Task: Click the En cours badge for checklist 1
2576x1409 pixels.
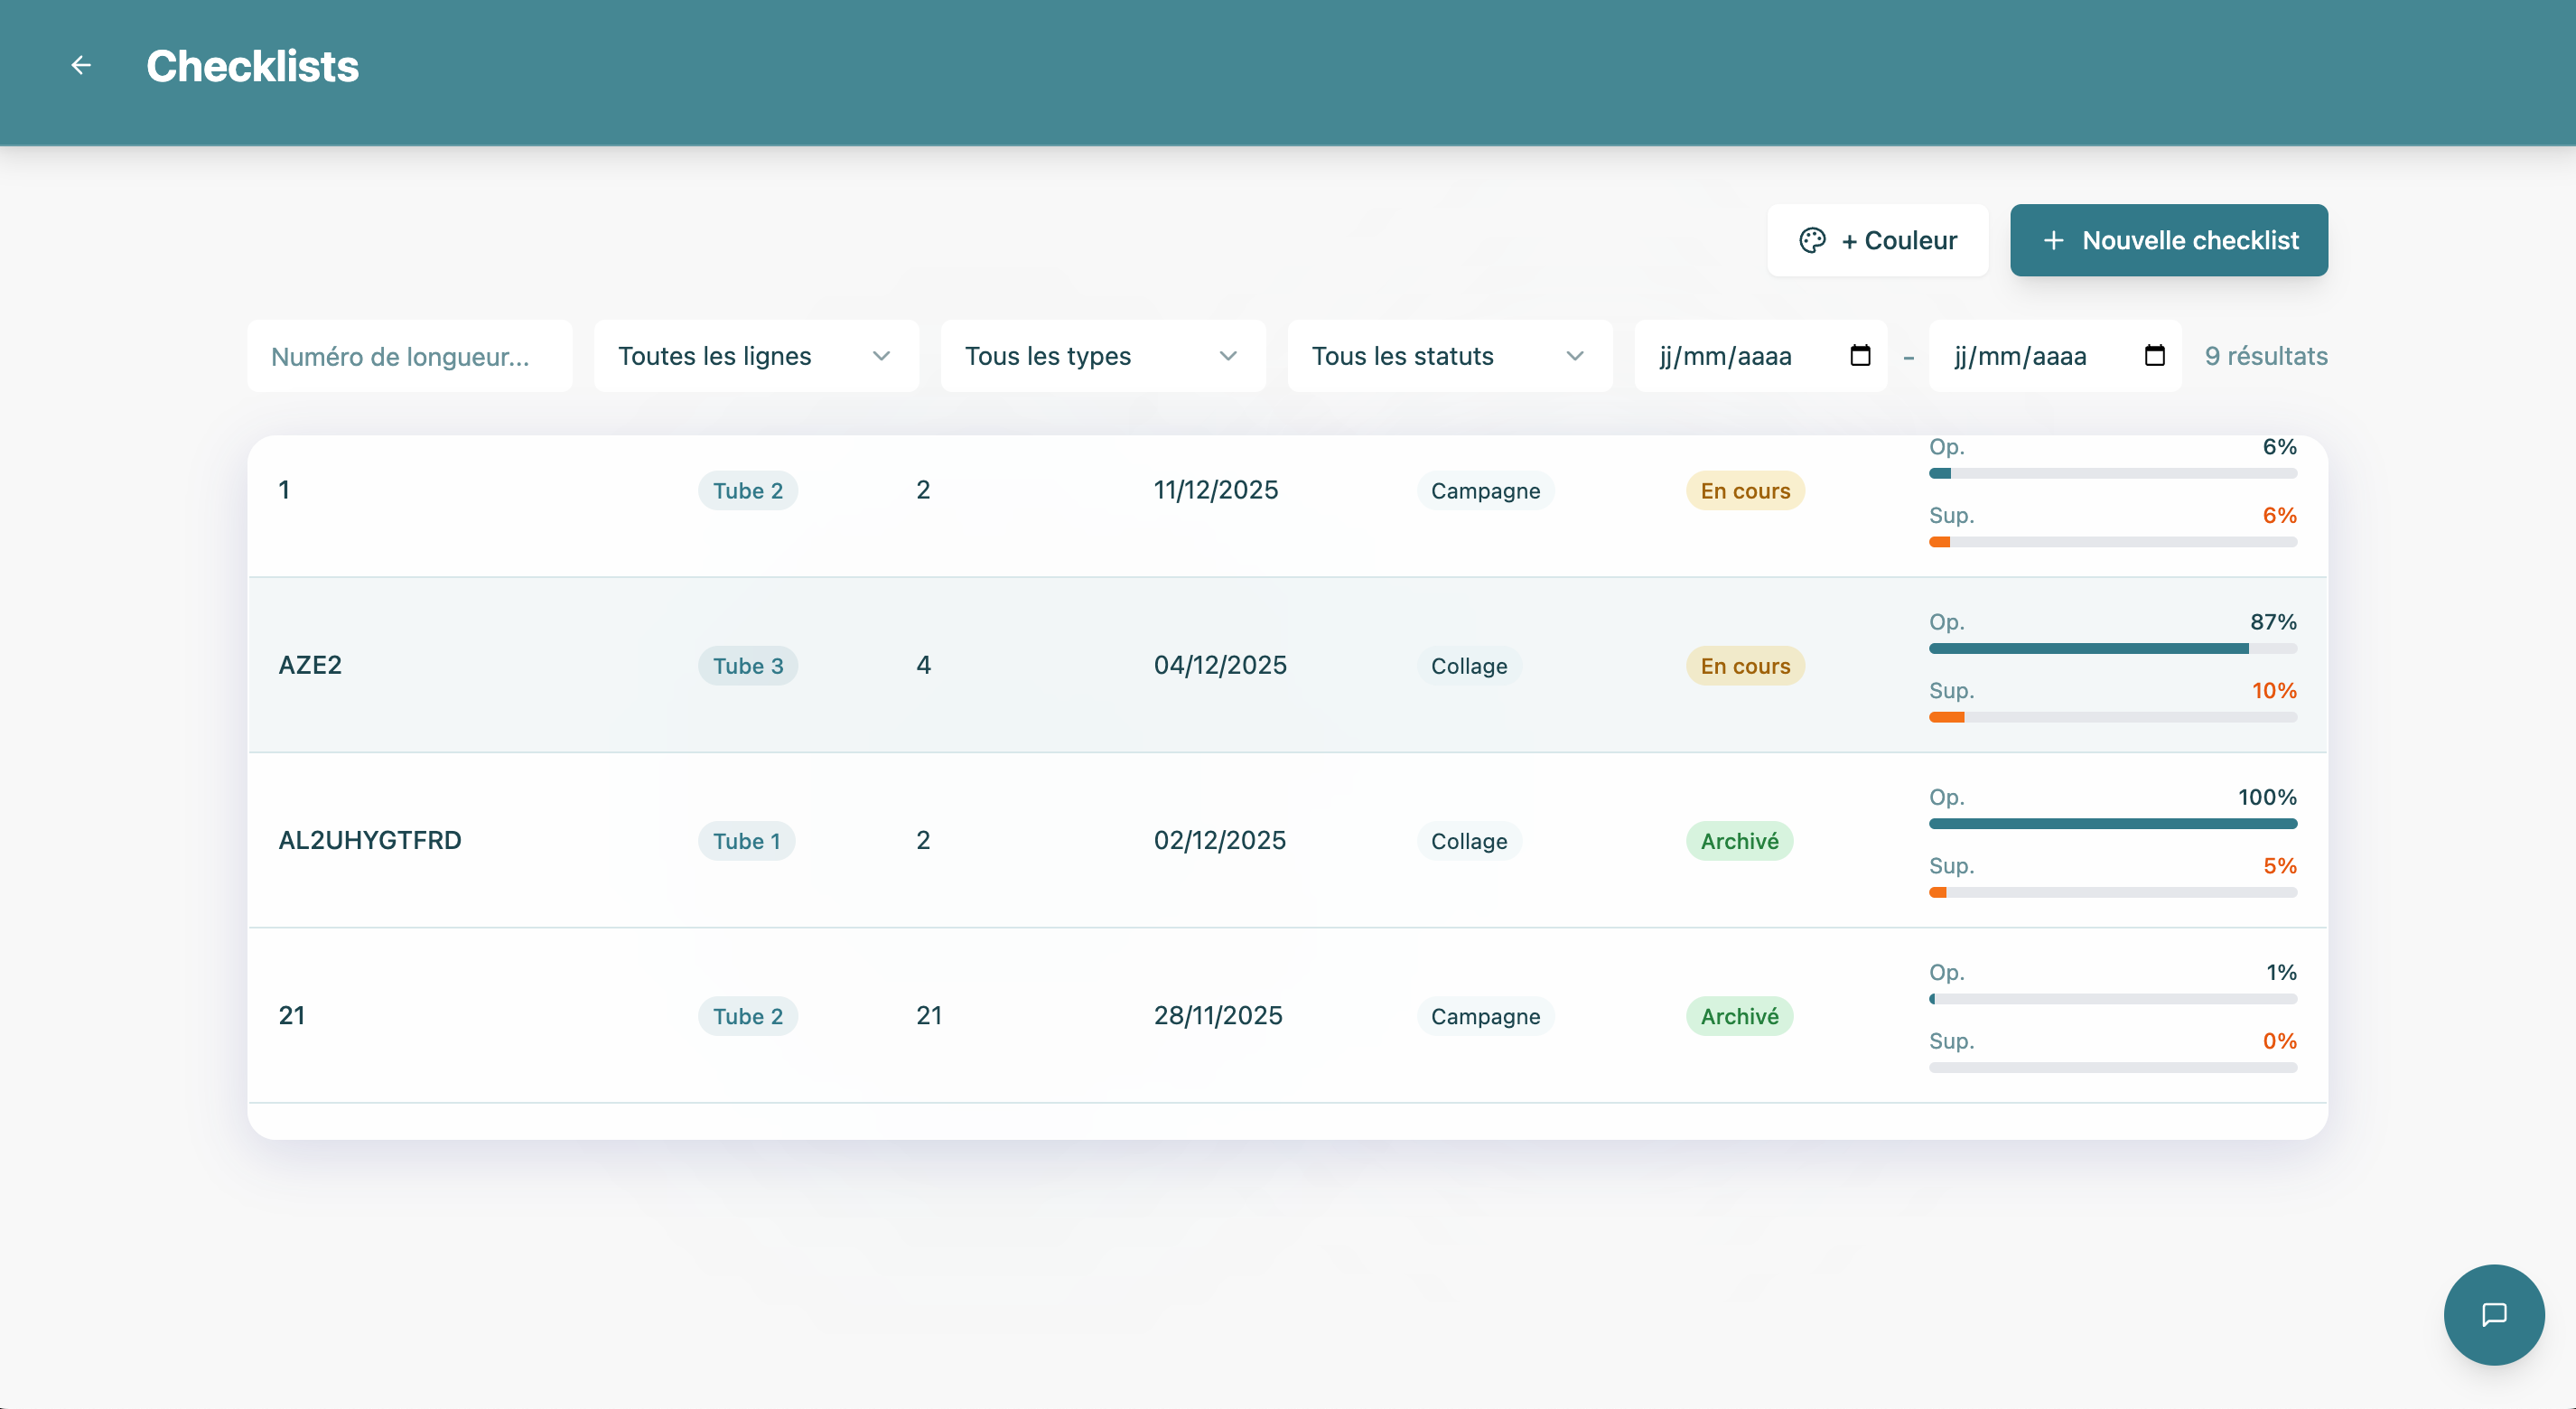Action: [1744, 491]
